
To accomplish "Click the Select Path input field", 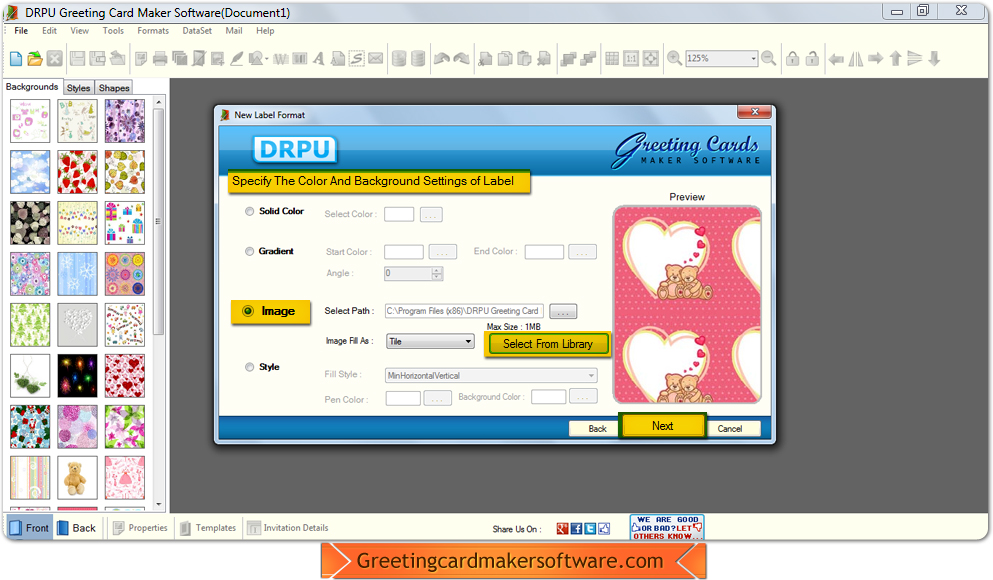I will 465,311.
